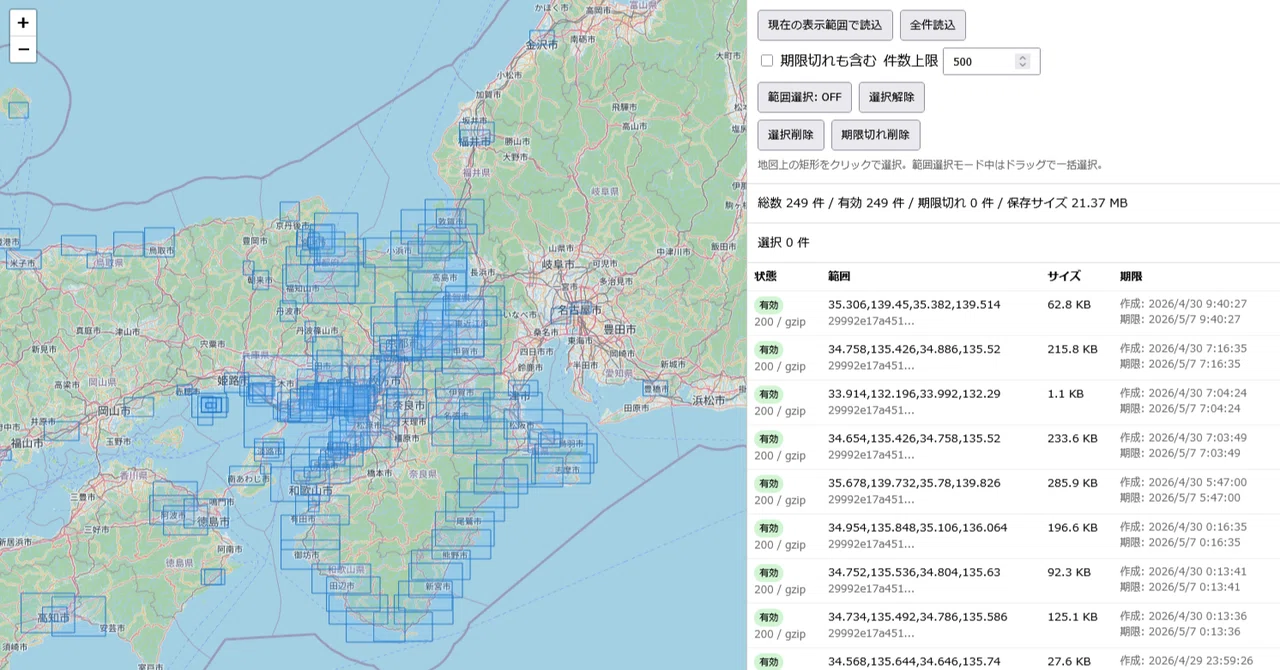Click the 選択削除 button
Viewport: 1280px width, 670px height.
(x=791, y=135)
